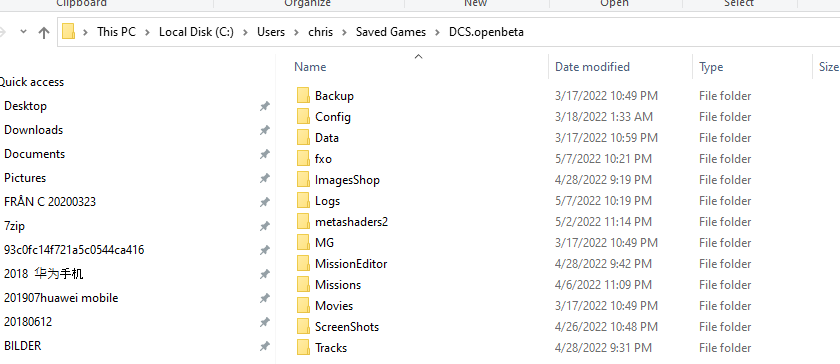Go to Saved Games in breadcrumb

[x=391, y=32]
